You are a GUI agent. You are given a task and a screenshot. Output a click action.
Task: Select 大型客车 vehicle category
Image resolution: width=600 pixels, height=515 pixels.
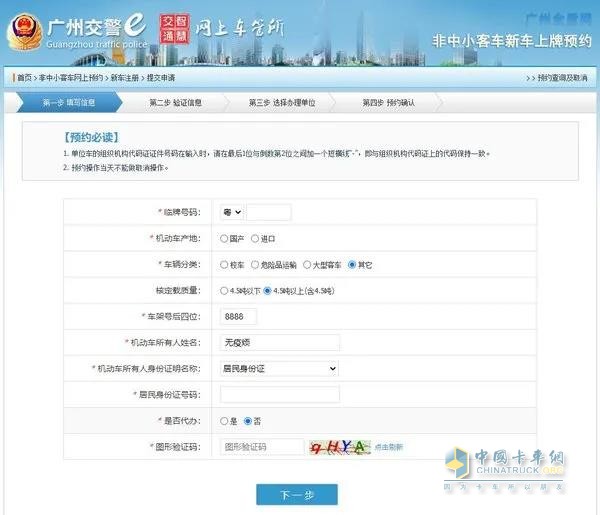coord(308,265)
